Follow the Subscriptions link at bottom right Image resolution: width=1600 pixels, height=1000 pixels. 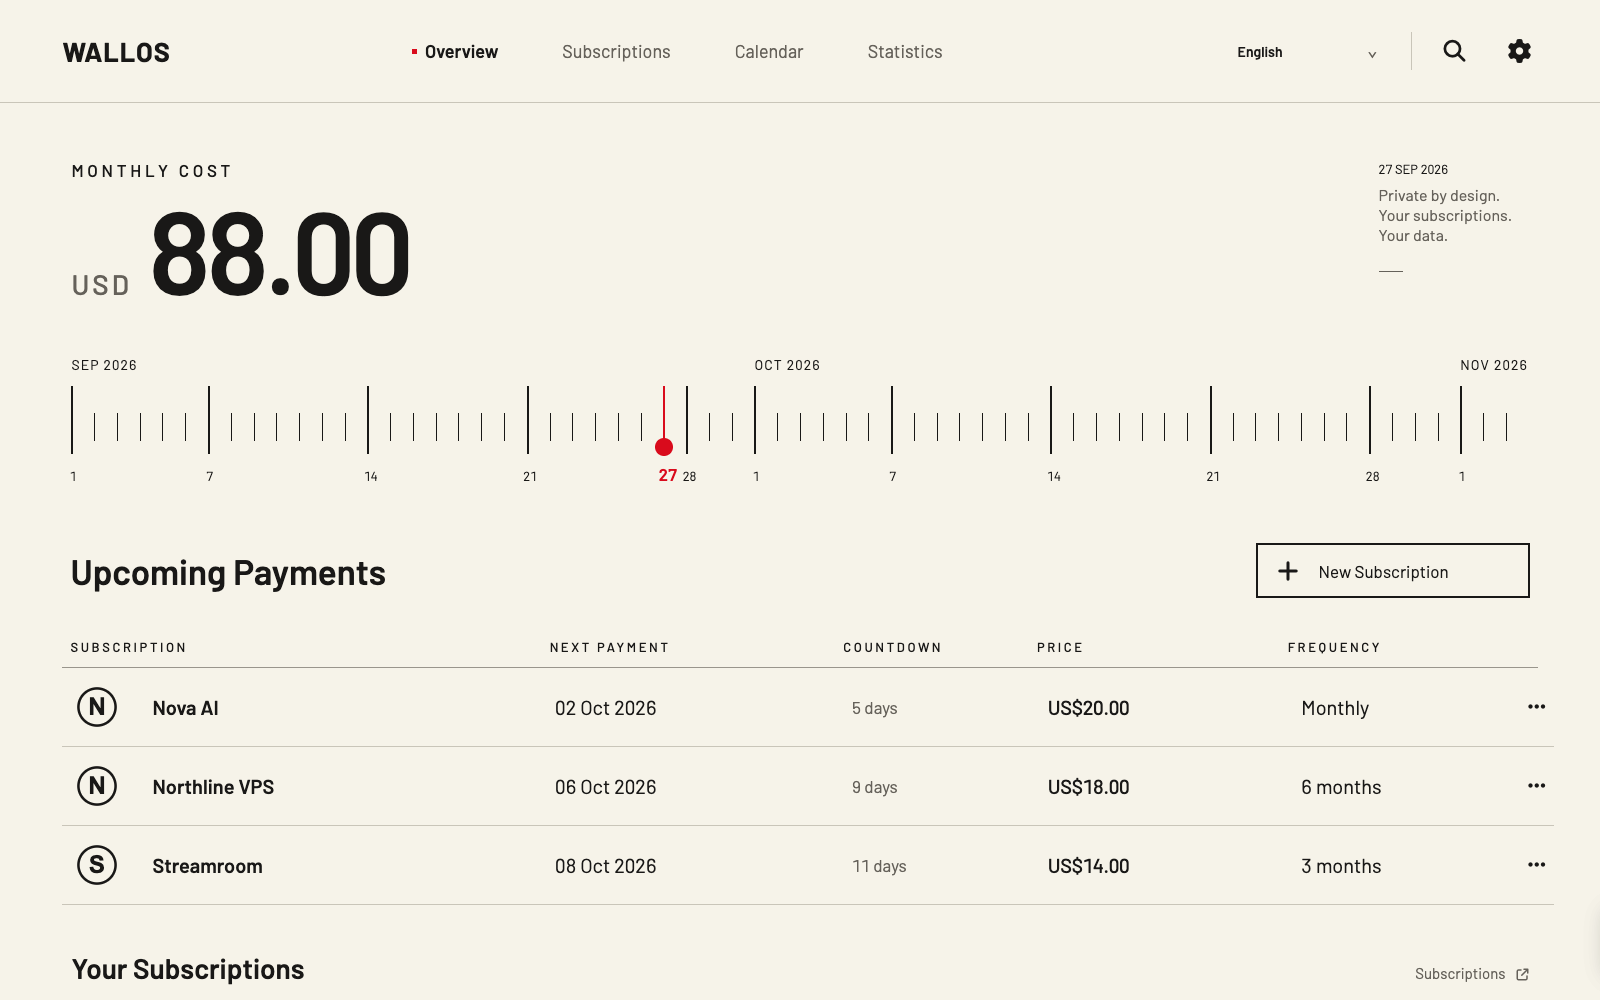(1460, 974)
